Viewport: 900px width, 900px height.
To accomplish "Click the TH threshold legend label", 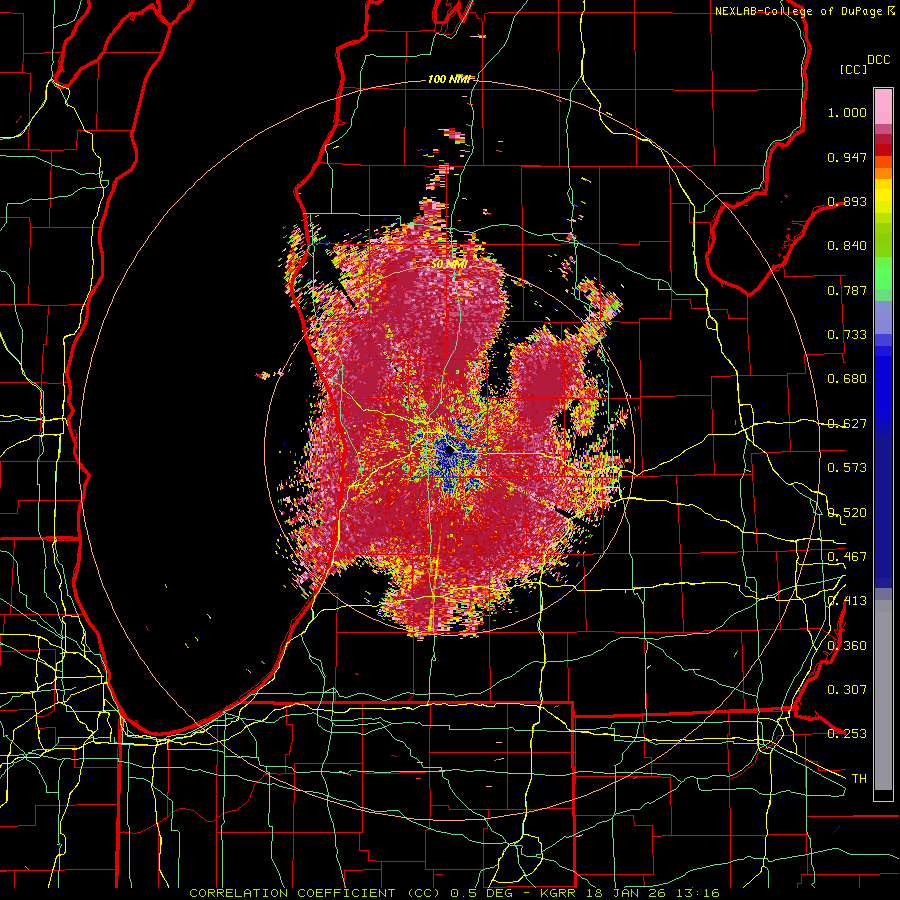I will point(859,779).
